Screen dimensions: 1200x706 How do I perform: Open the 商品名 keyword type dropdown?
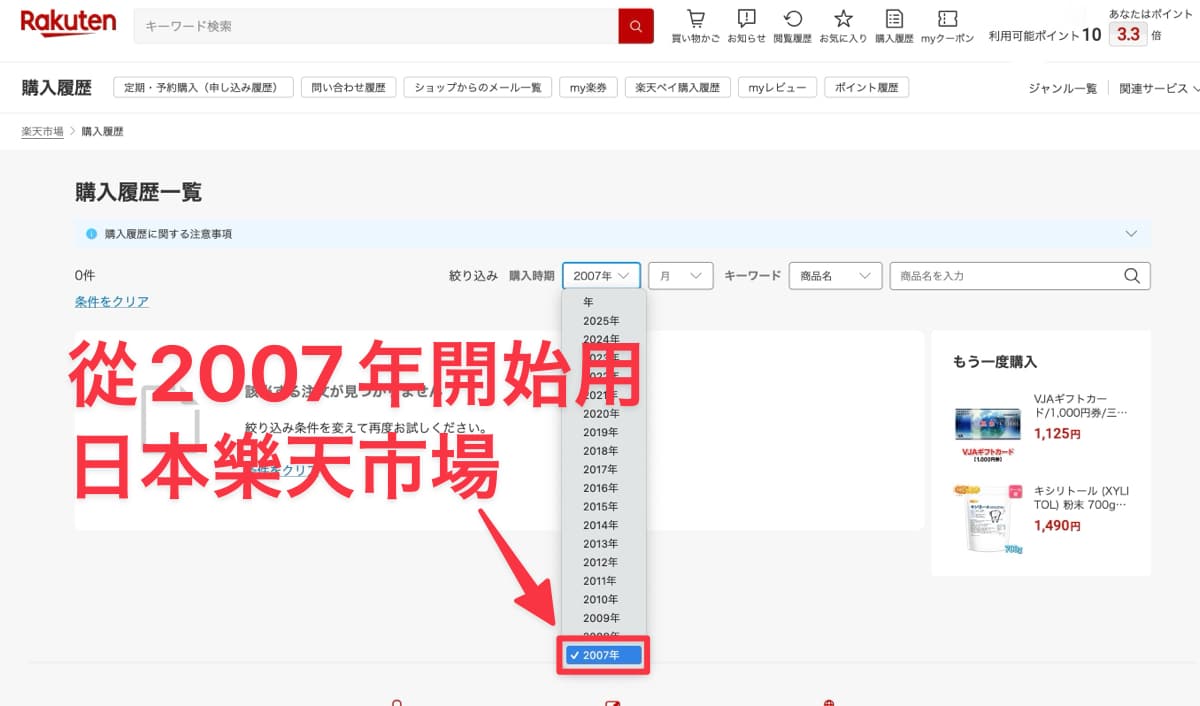tap(835, 276)
